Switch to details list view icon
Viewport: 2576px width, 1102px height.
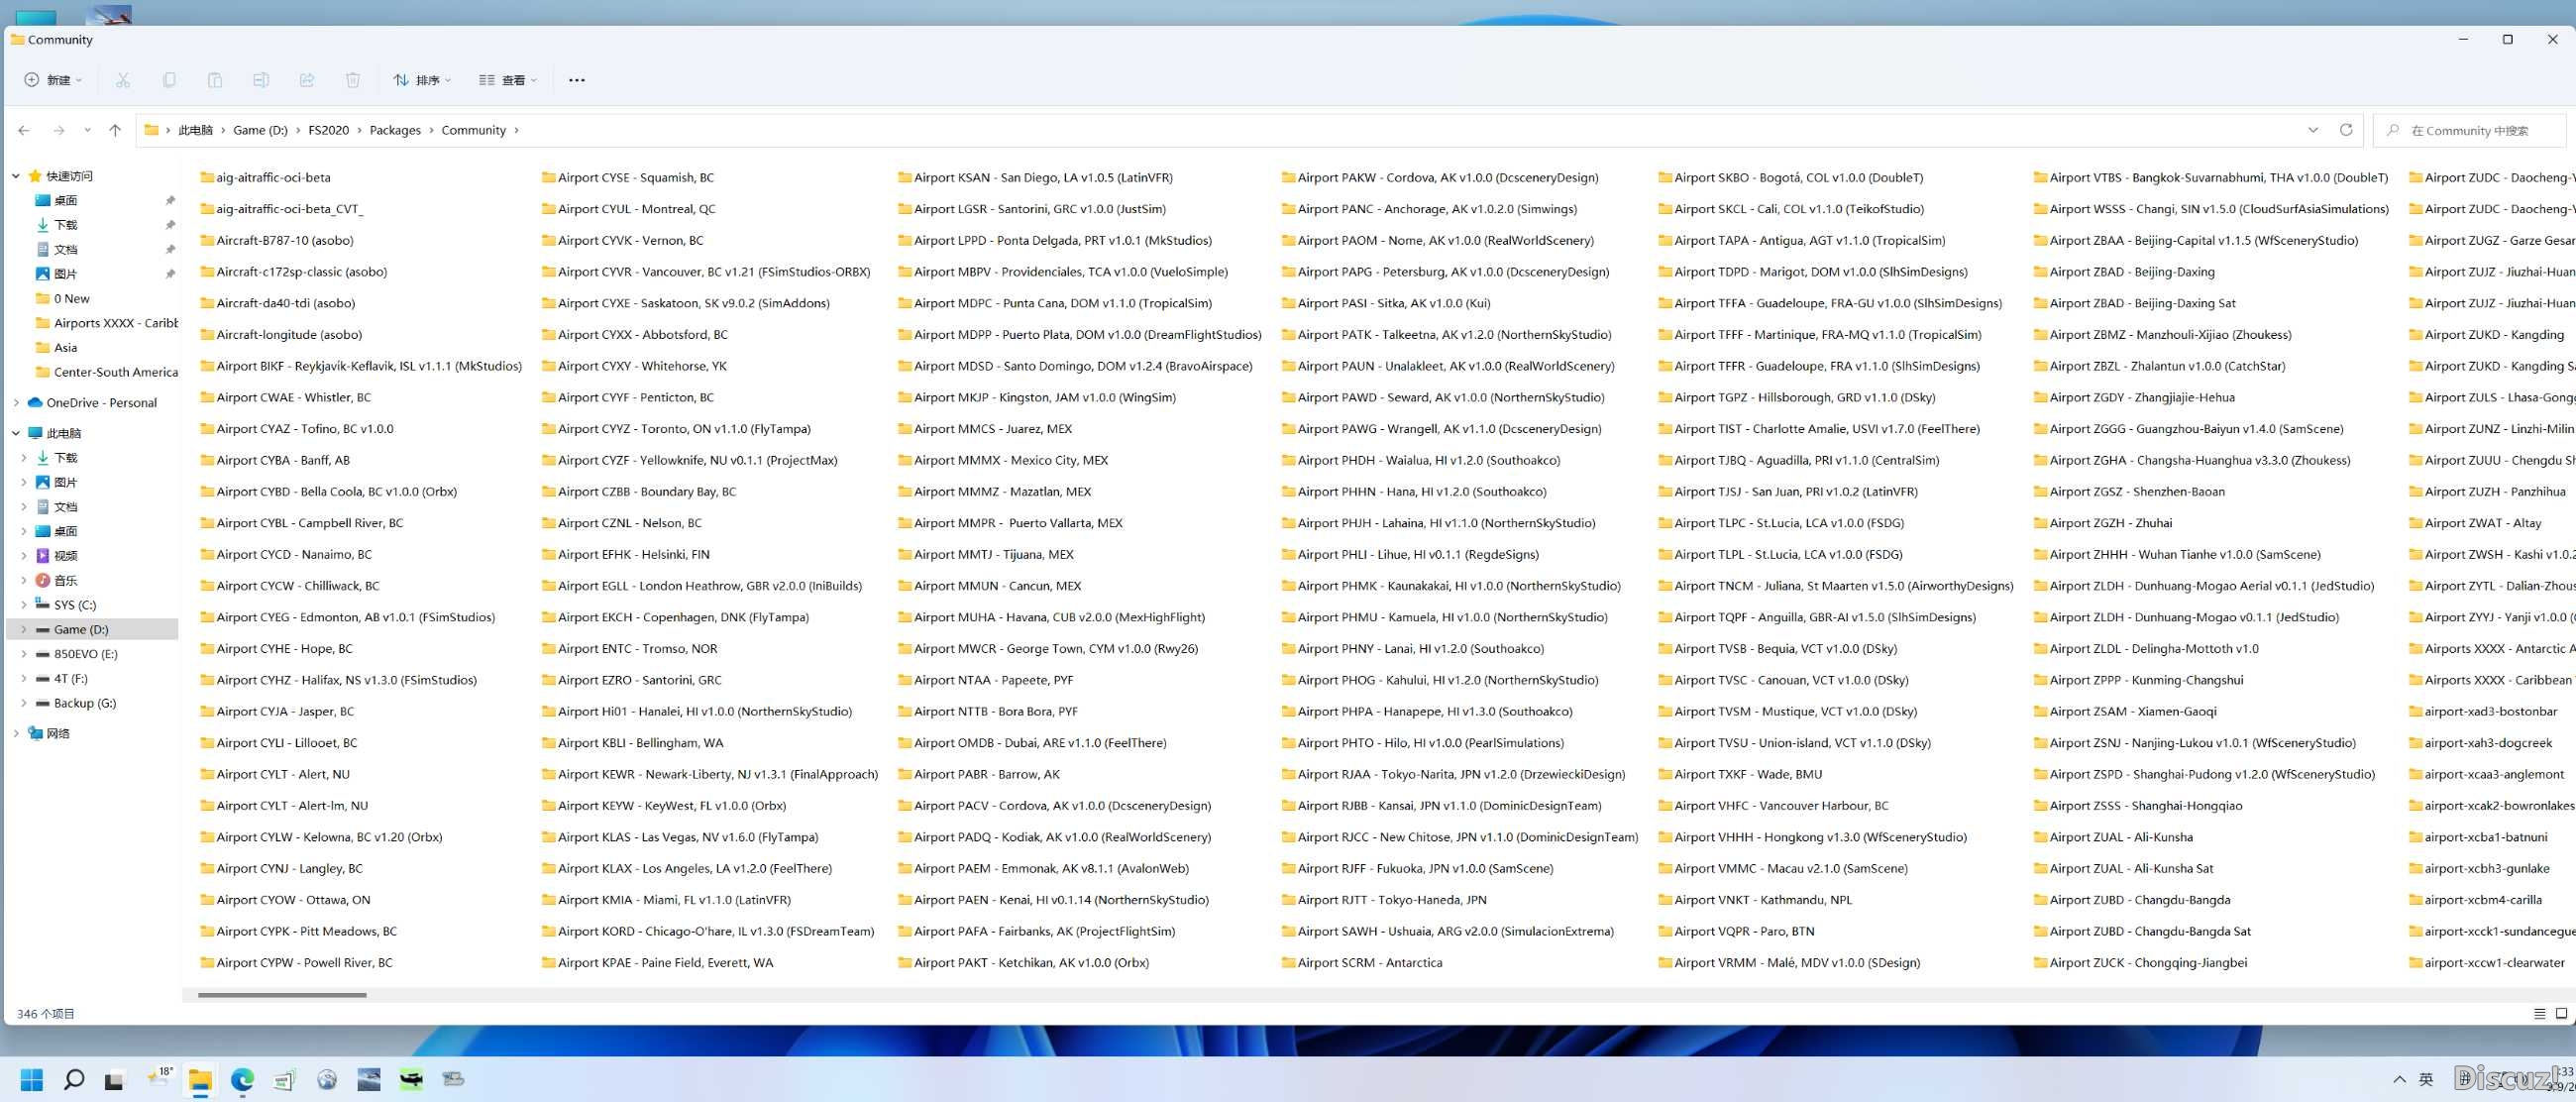tap(2539, 1013)
